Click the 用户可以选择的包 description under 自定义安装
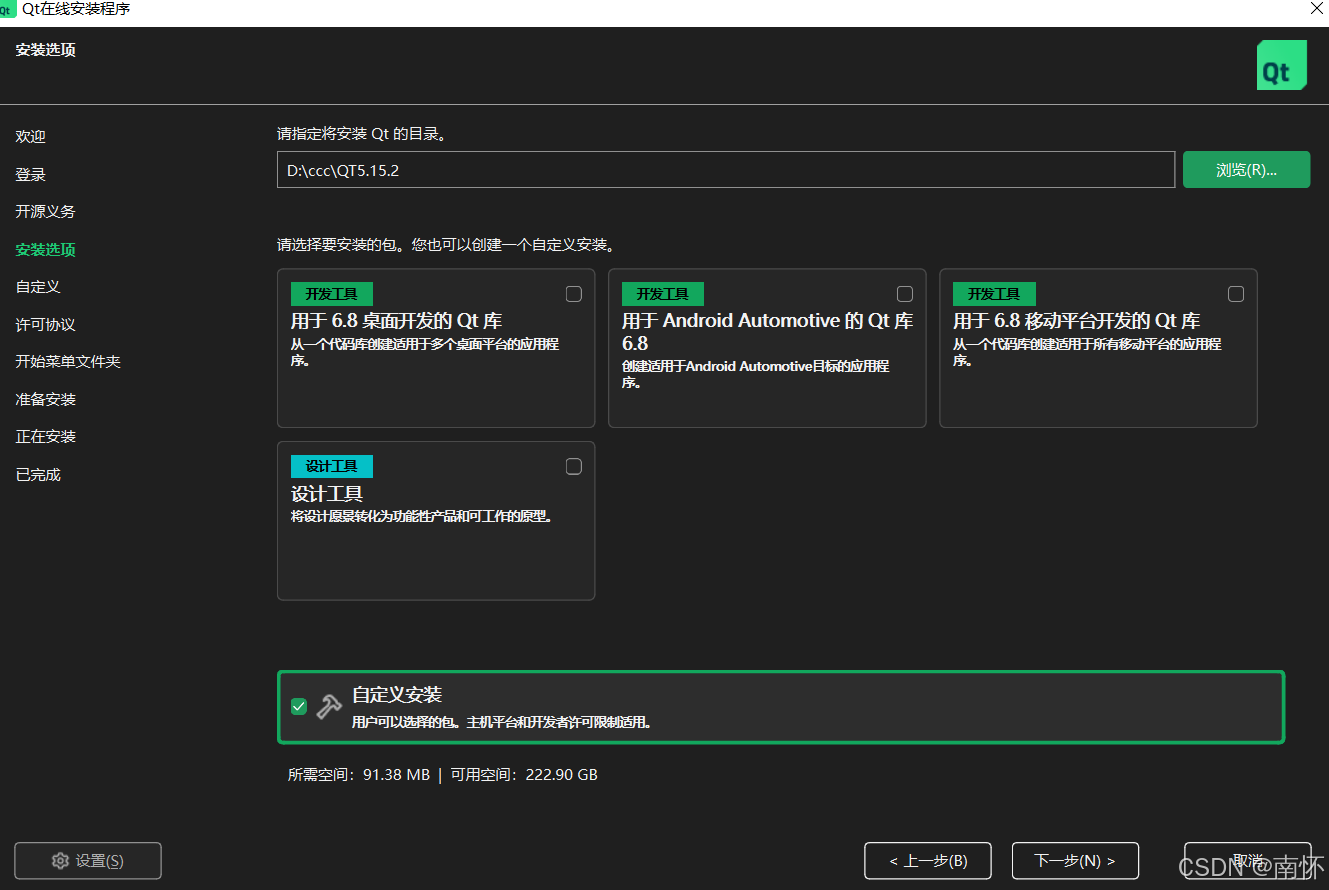This screenshot has width=1329, height=890. click(x=502, y=722)
